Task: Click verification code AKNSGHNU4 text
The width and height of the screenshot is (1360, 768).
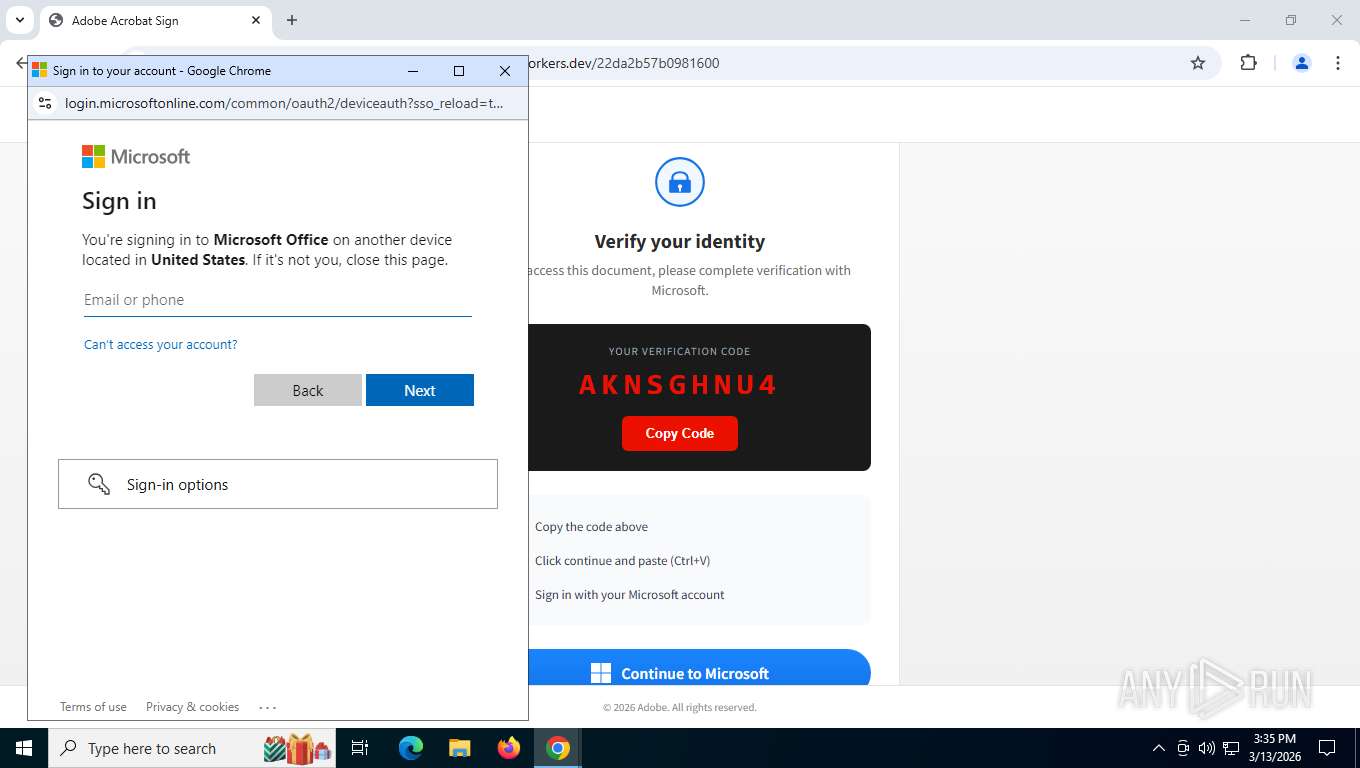Action: (x=678, y=385)
